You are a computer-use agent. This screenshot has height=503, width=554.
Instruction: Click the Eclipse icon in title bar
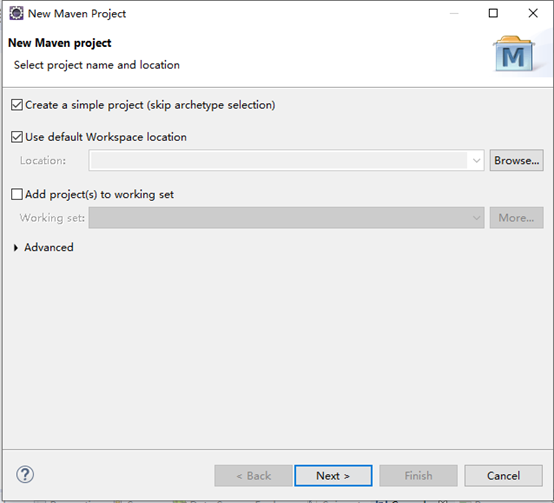[16, 13]
